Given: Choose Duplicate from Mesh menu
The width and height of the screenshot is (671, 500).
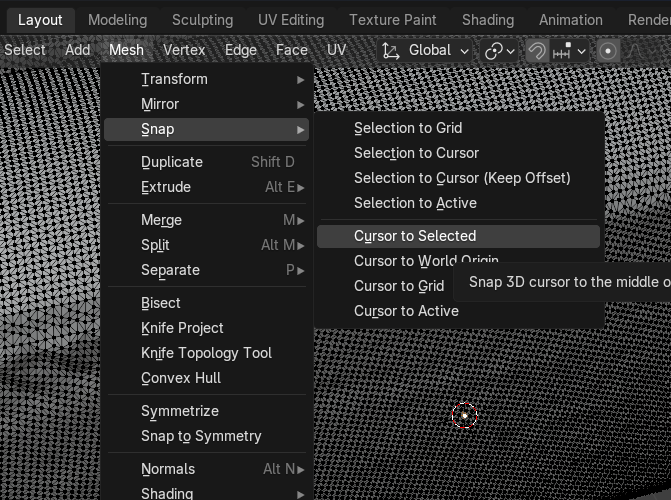Looking at the screenshot, I should (x=206, y=162).
